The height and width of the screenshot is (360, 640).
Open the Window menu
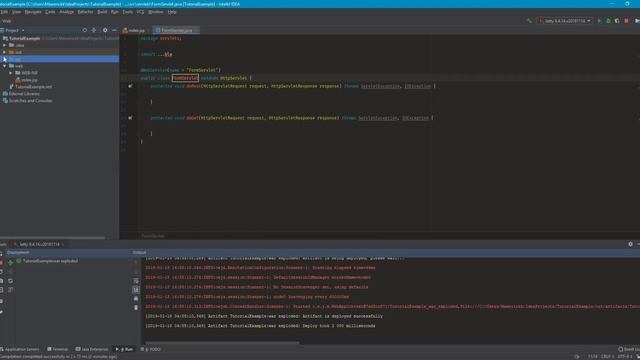pos(156,12)
